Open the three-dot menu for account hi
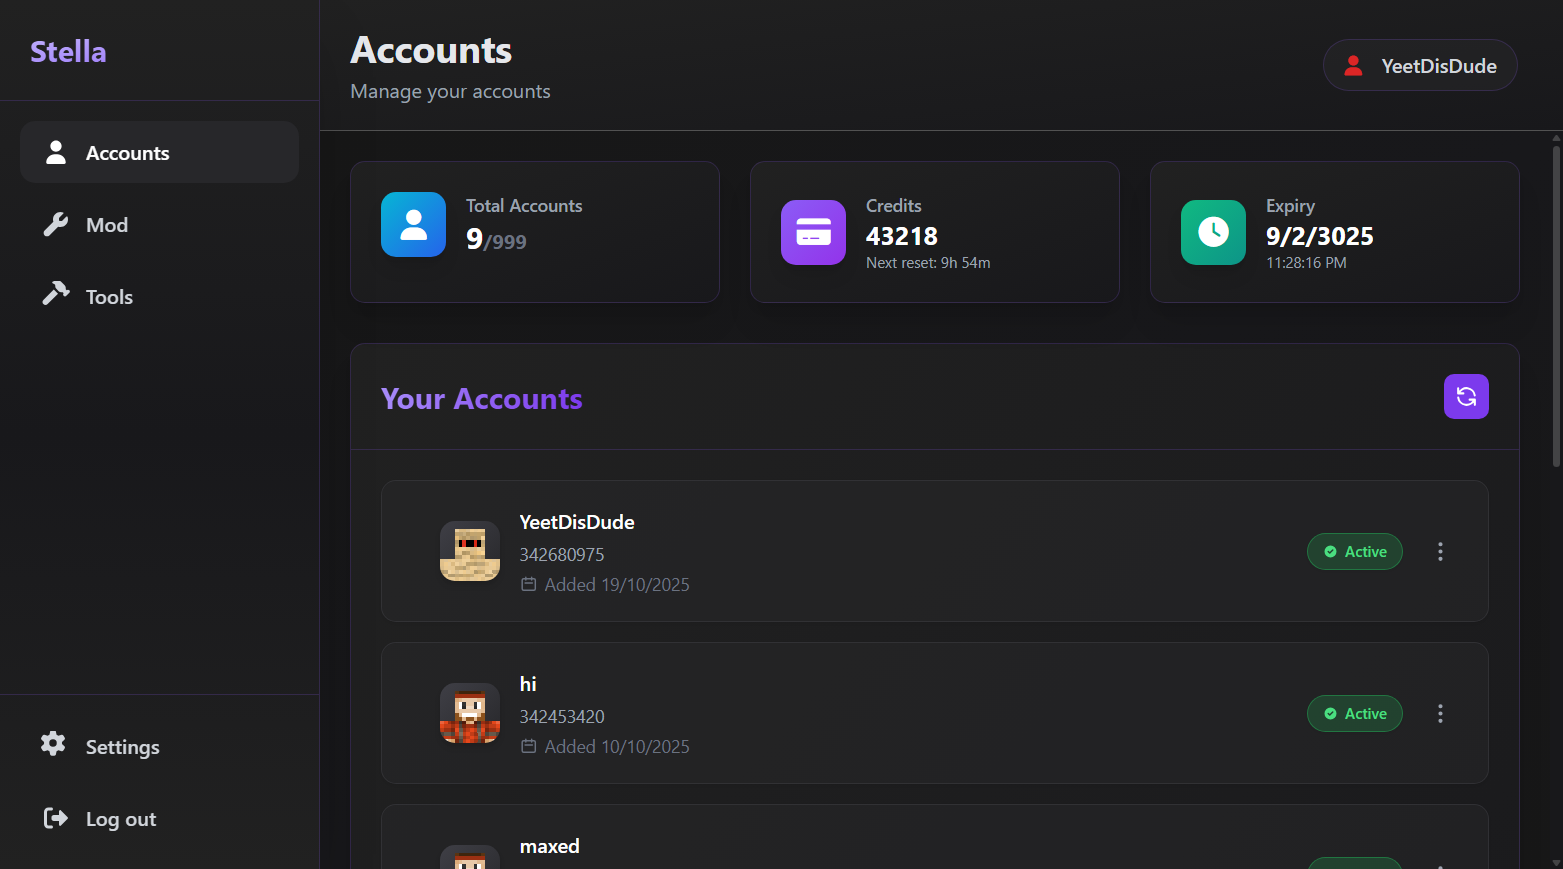Image resolution: width=1563 pixels, height=869 pixels. click(x=1440, y=713)
